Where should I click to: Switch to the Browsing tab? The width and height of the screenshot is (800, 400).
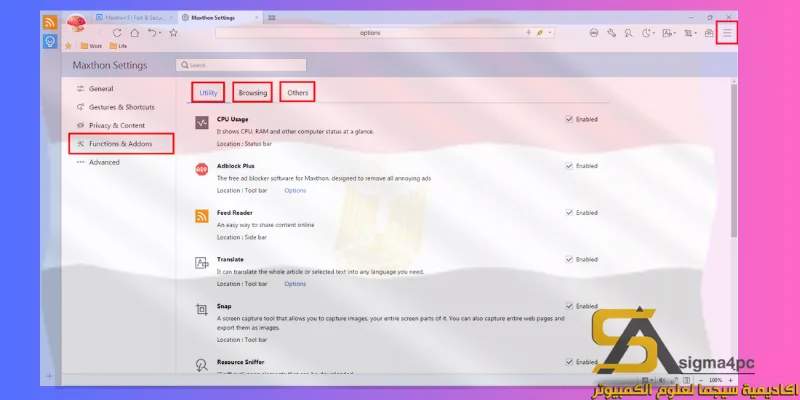pyautogui.click(x=253, y=93)
